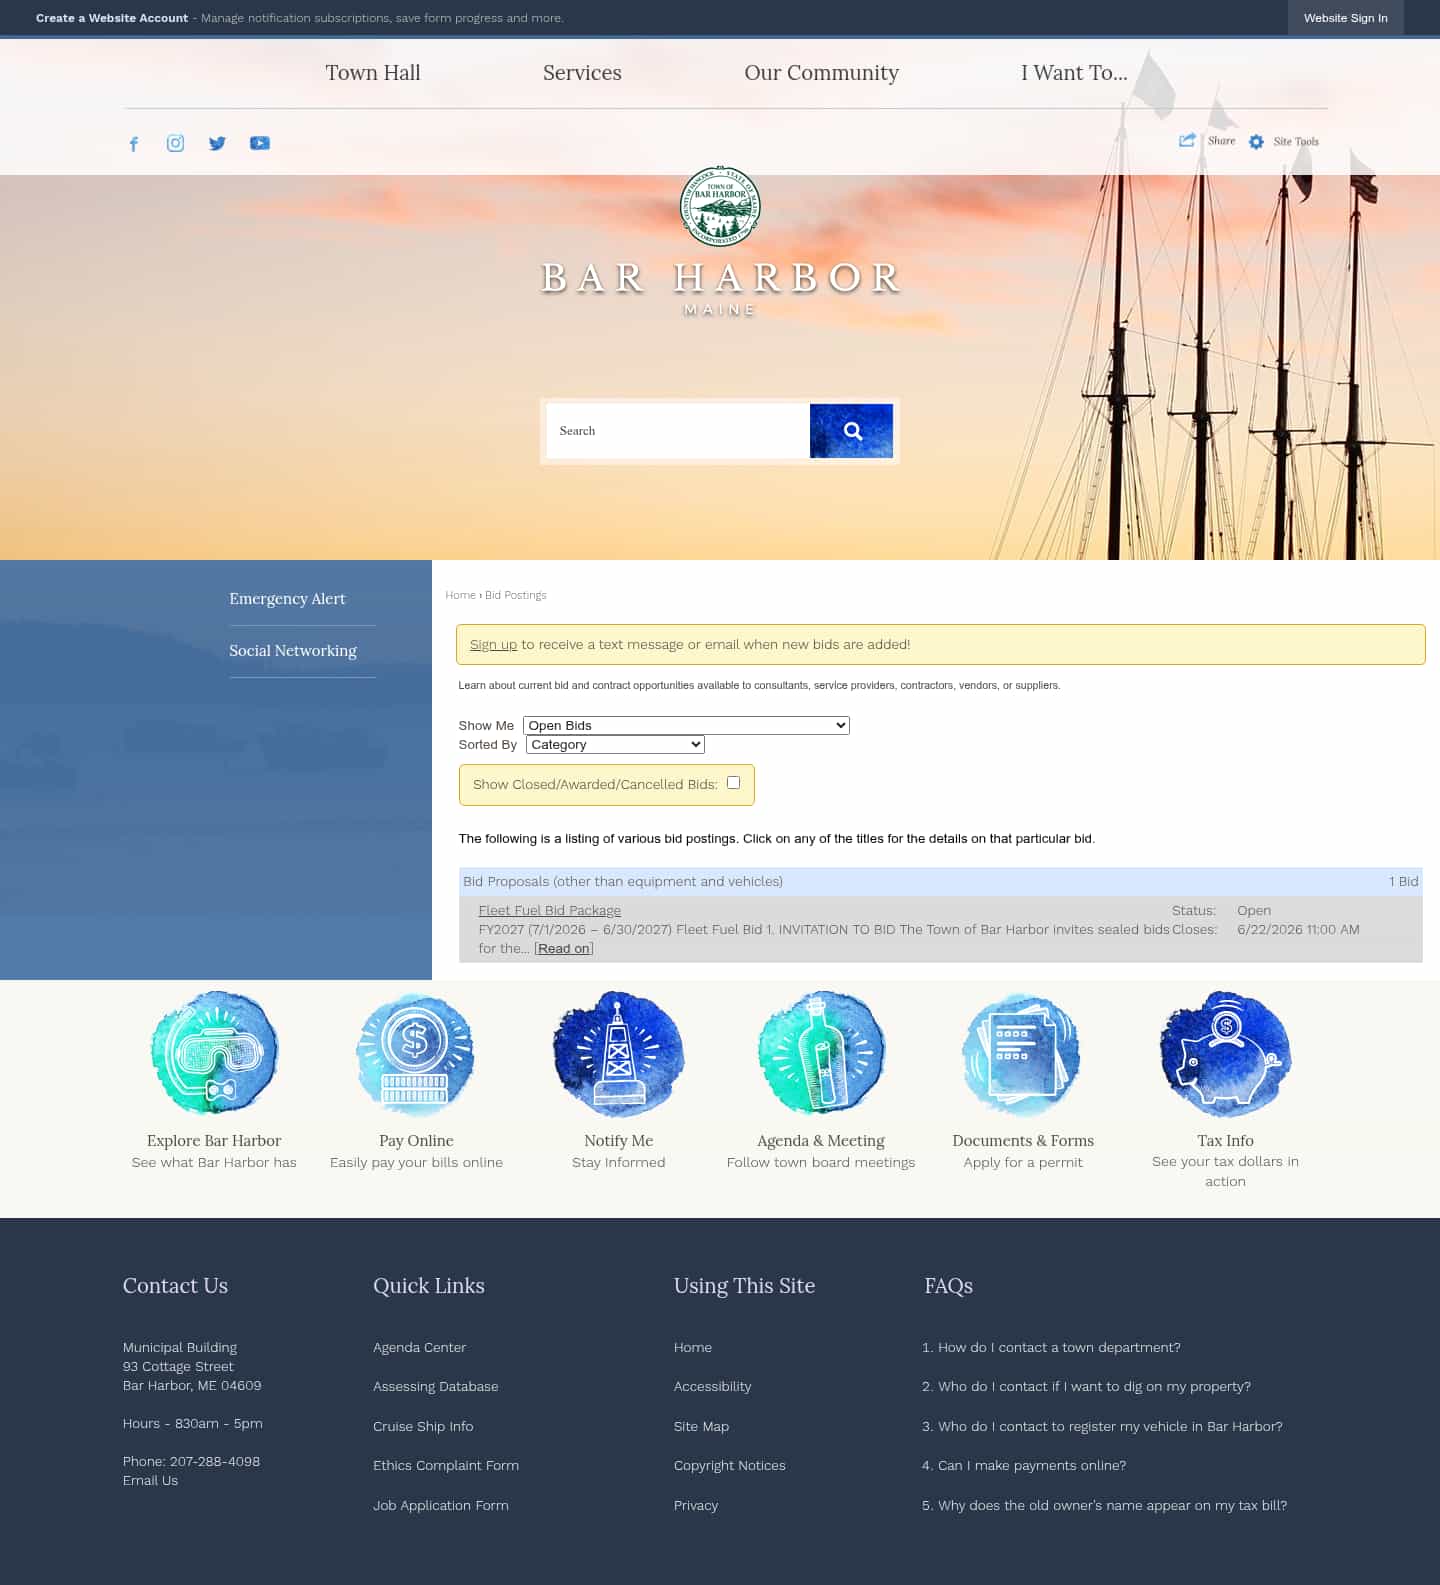Open the I Want To... menu
This screenshot has width=1440, height=1585.
pyautogui.click(x=1074, y=73)
